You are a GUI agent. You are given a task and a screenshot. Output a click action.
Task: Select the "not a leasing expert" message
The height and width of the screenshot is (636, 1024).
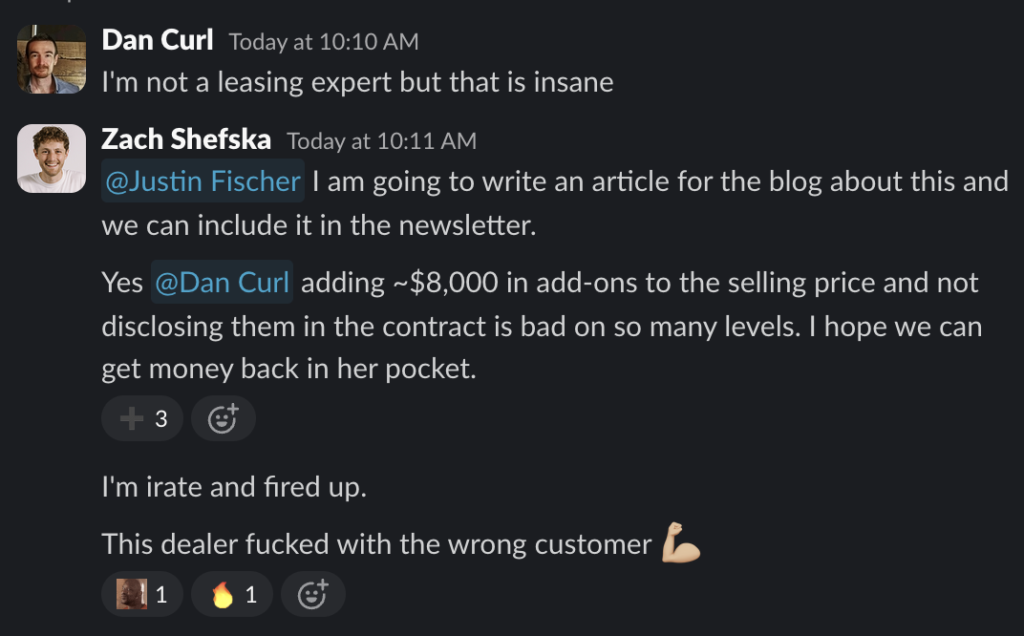pos(357,82)
